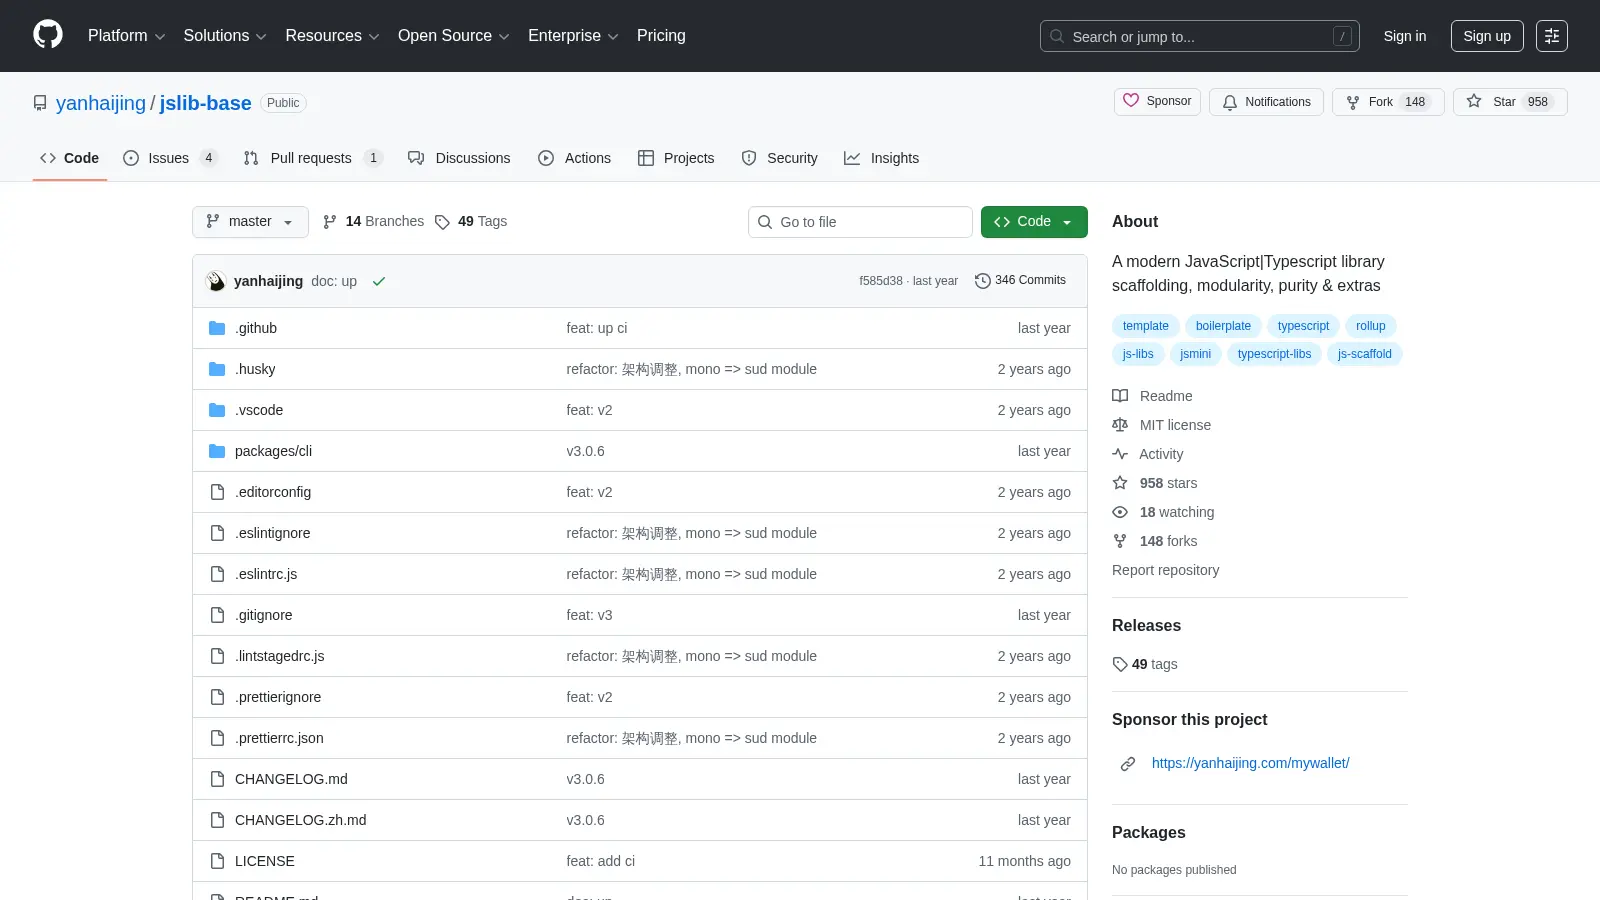Click the 'feat: add ci' commit message
1600x900 pixels.
(x=600, y=861)
